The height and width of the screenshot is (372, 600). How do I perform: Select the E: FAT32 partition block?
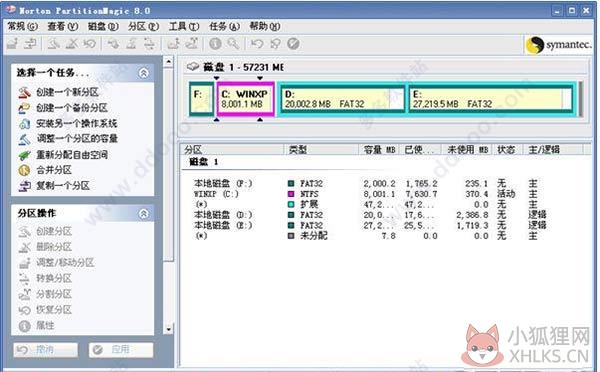[491, 99]
